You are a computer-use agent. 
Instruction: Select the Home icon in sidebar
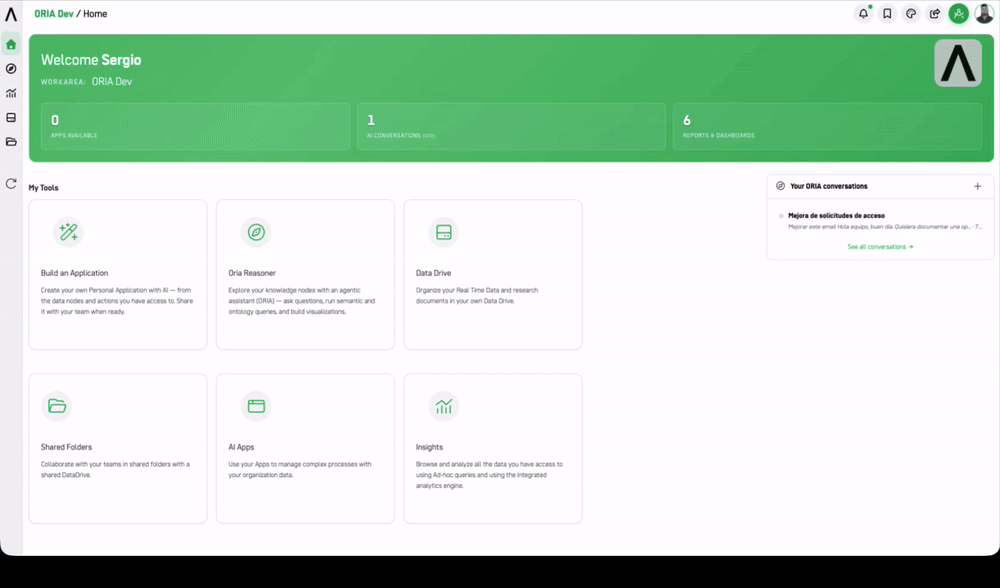click(11, 45)
